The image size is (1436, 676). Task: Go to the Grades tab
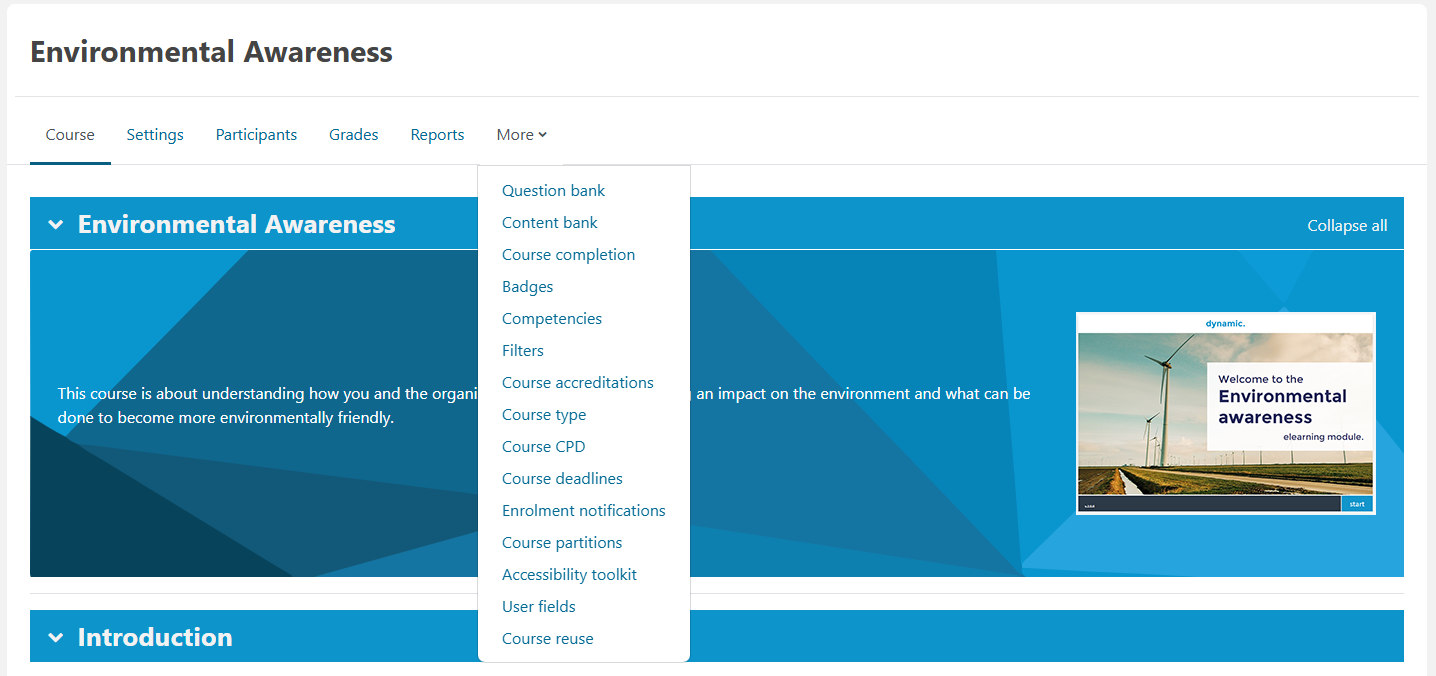354,135
